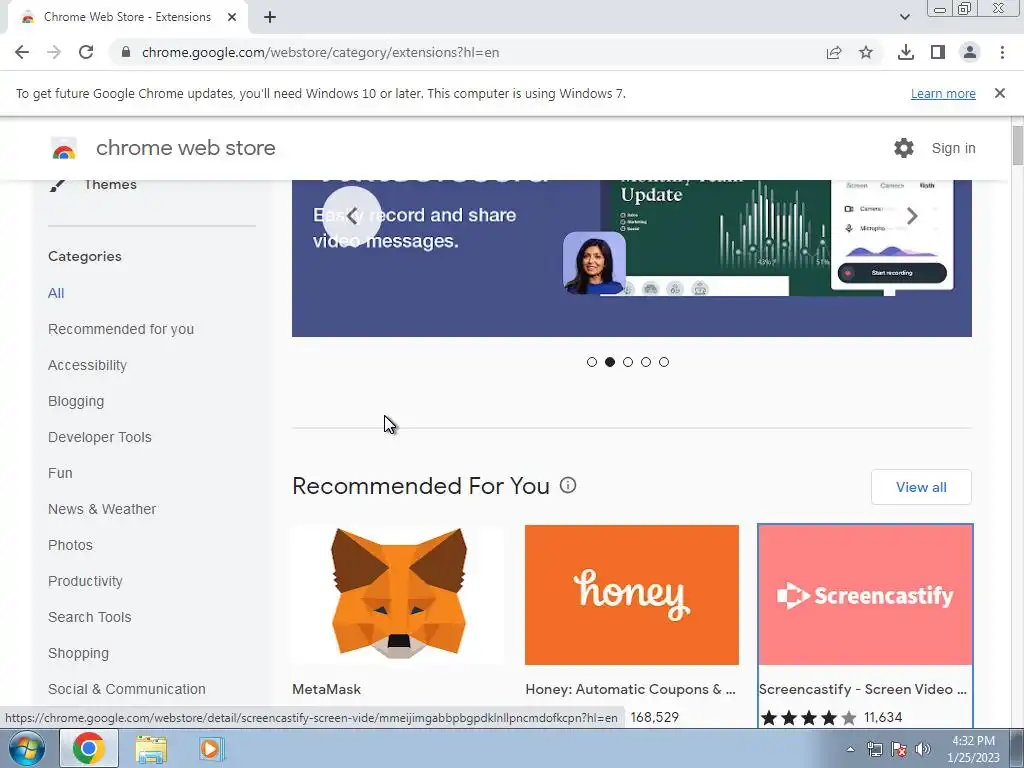Open the Learn more link
1024x768 pixels.
point(943,93)
